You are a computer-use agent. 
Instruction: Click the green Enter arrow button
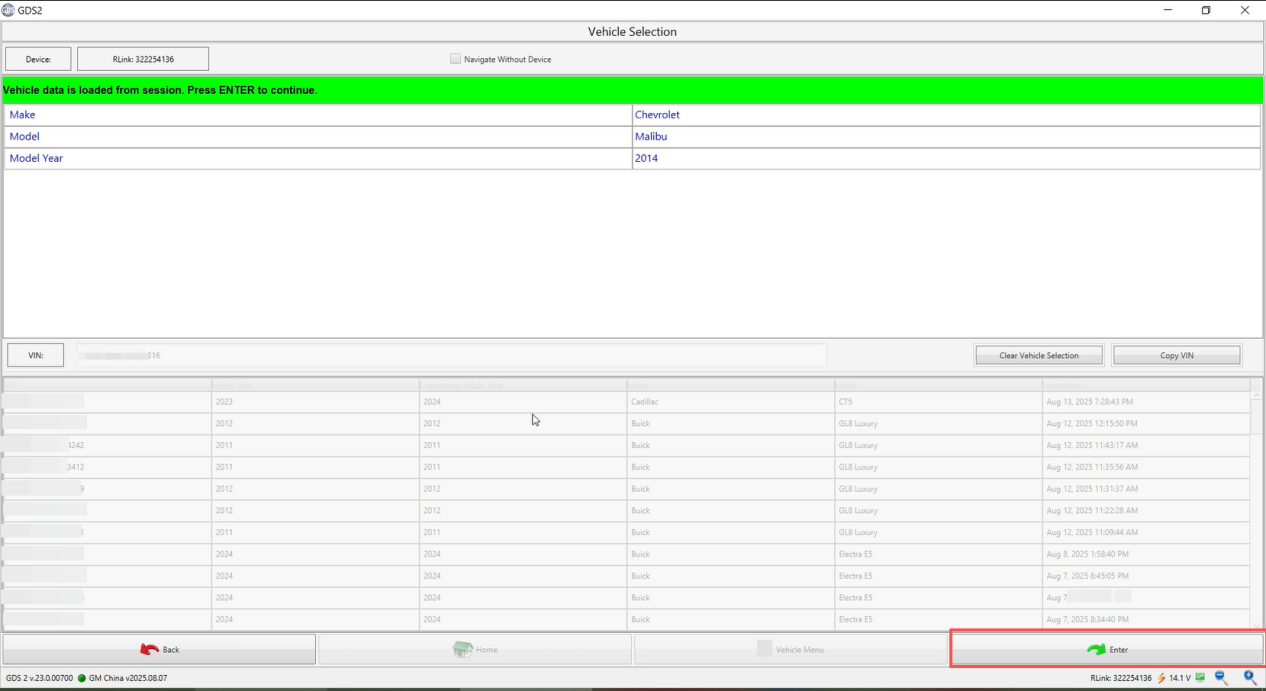[x=1107, y=650]
